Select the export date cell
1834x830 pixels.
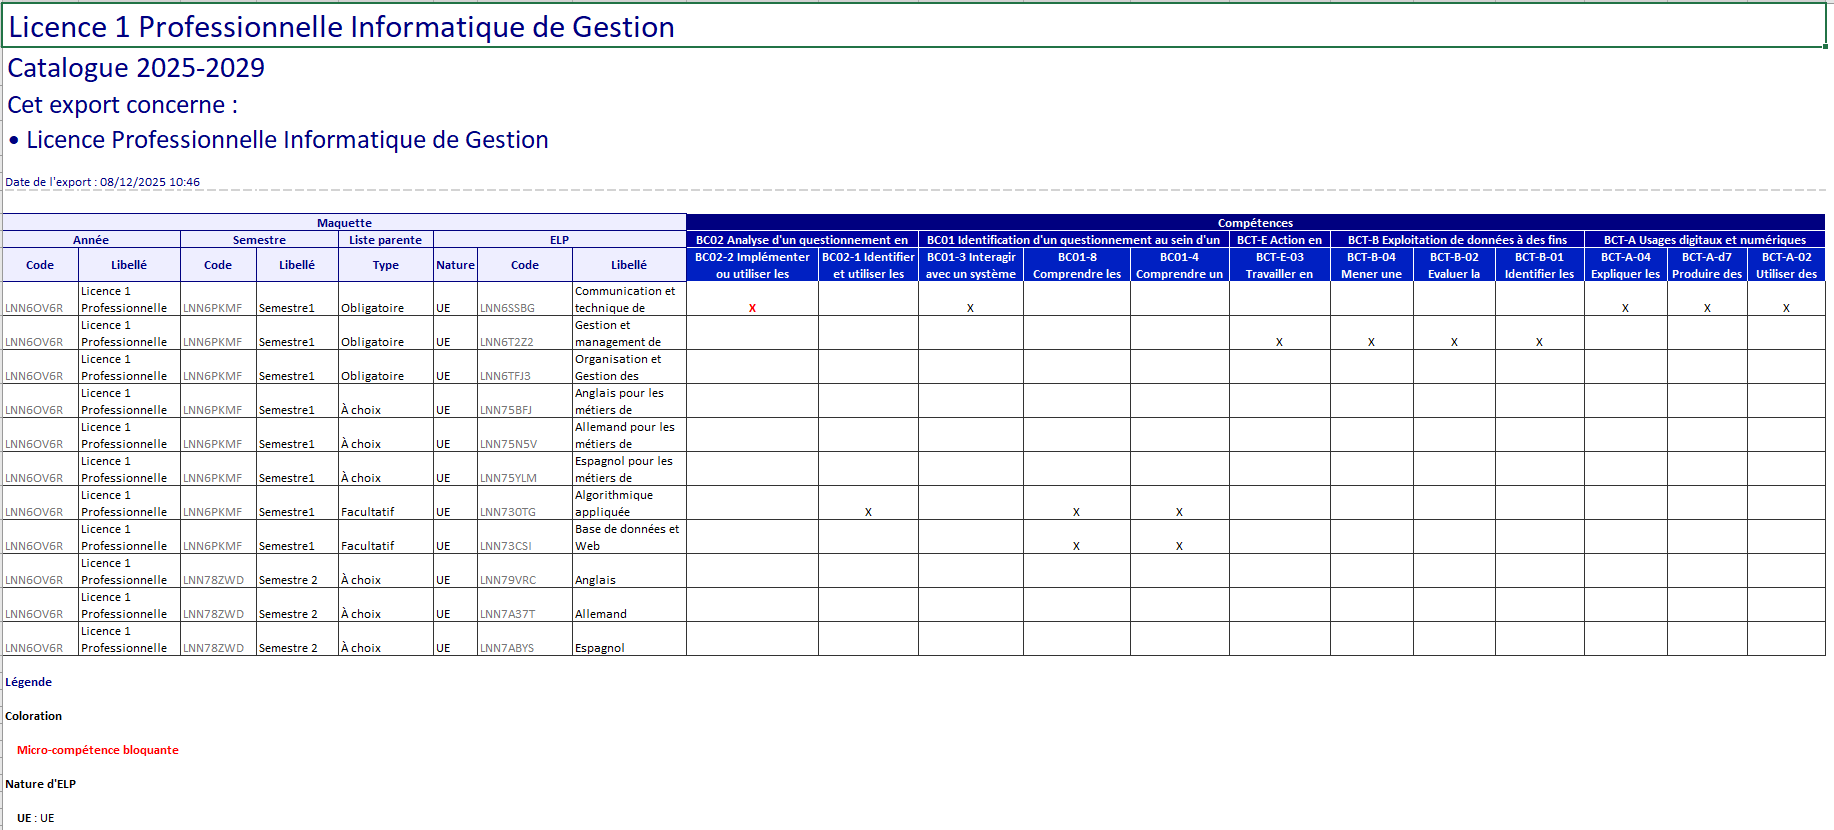tap(103, 182)
